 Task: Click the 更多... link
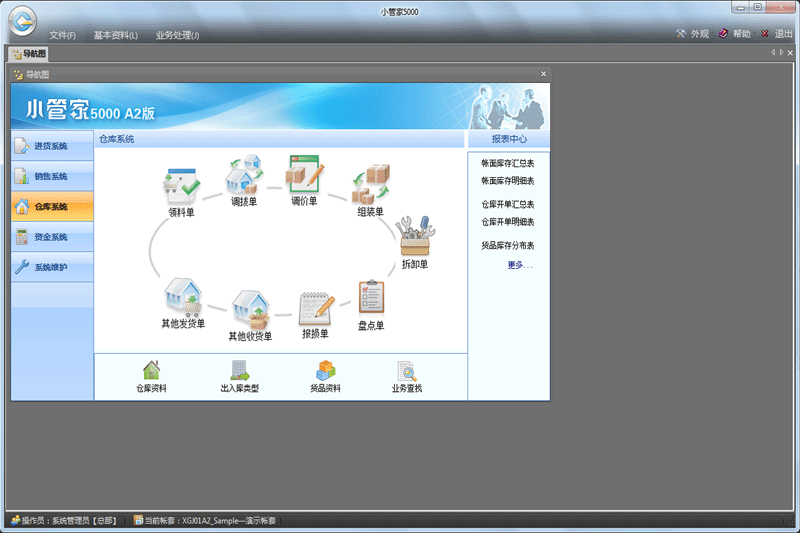520,265
